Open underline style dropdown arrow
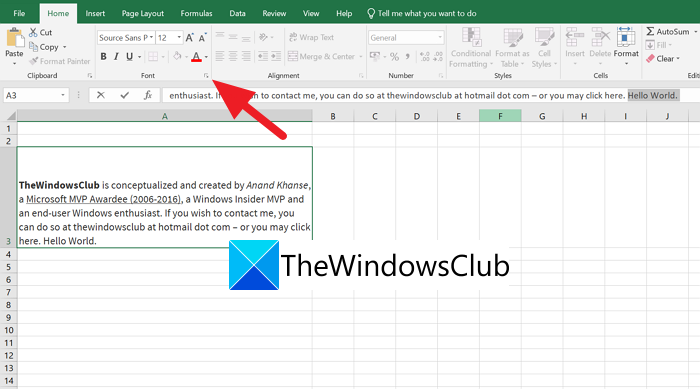Screen dimensions: 700x389 click(x=139, y=57)
